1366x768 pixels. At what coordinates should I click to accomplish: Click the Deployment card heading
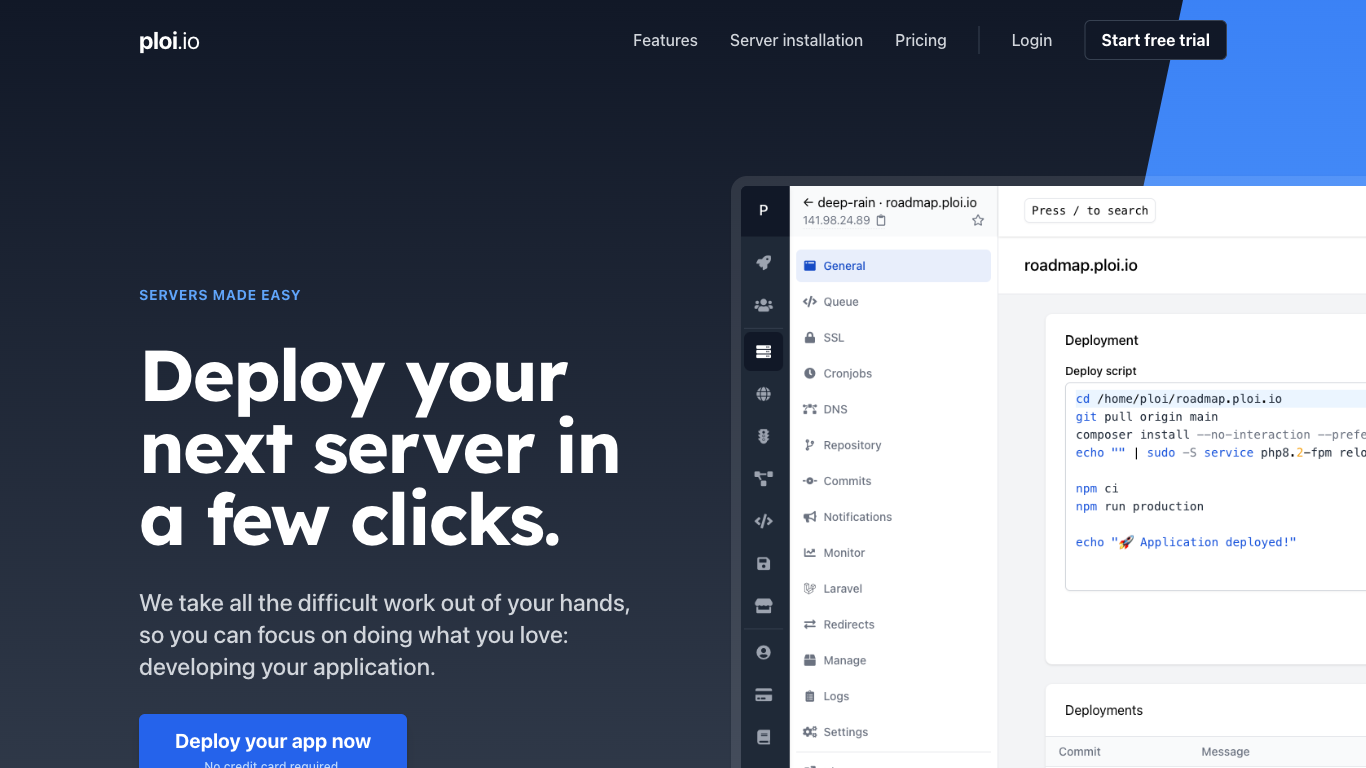click(x=1102, y=340)
